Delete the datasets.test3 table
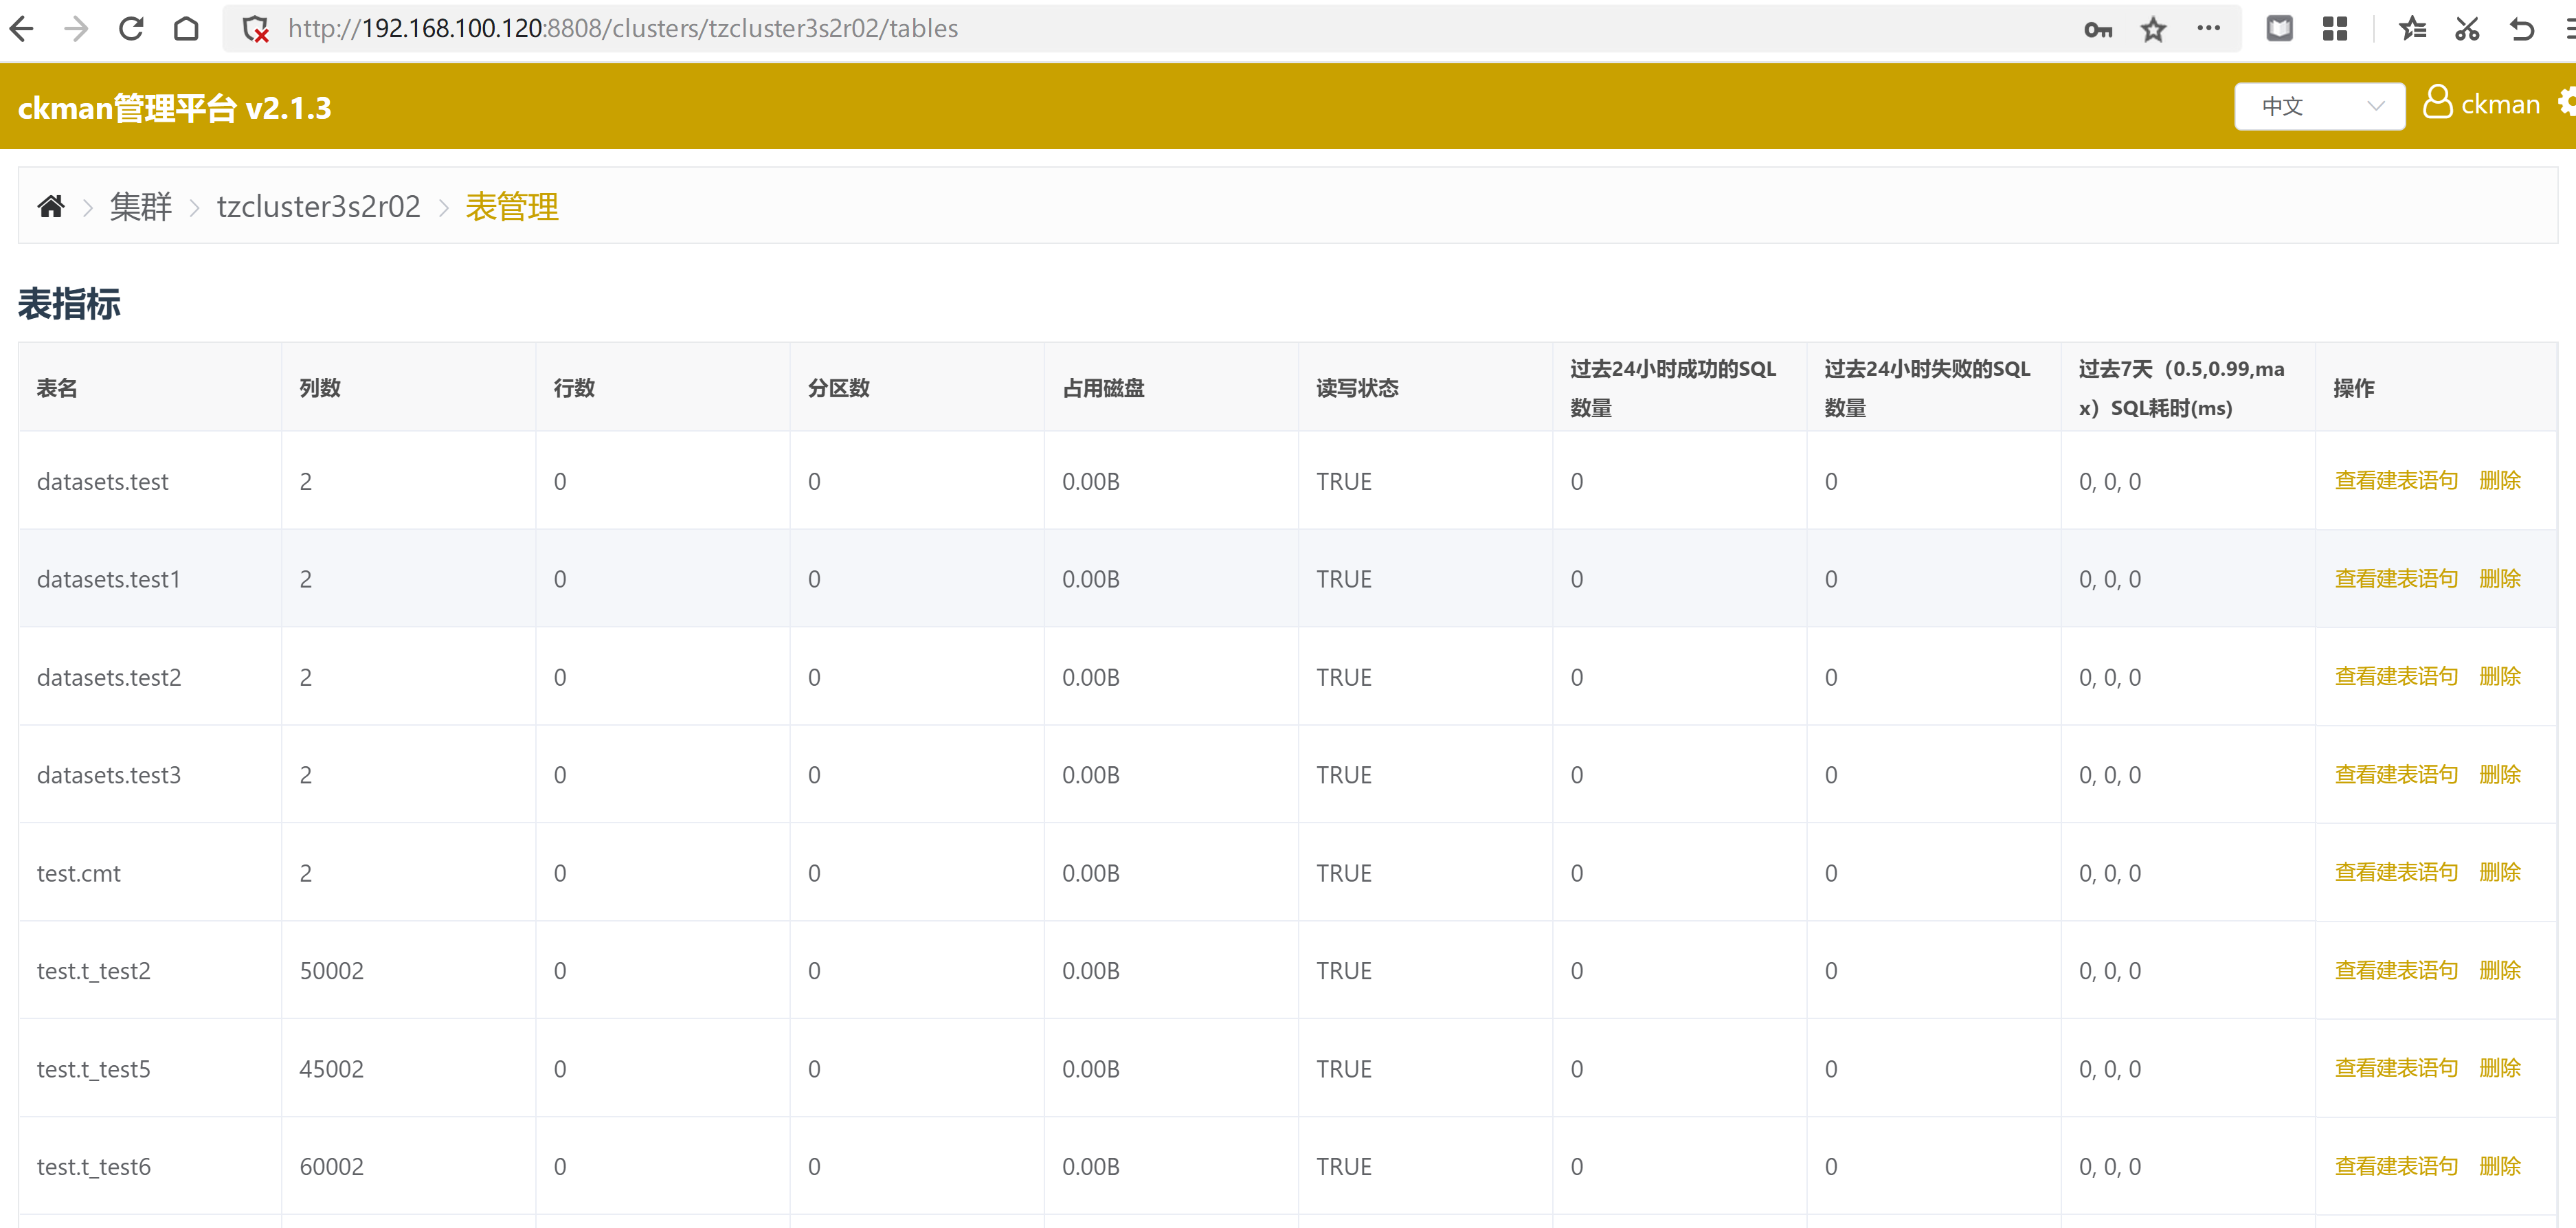This screenshot has width=2576, height=1228. 2500,775
